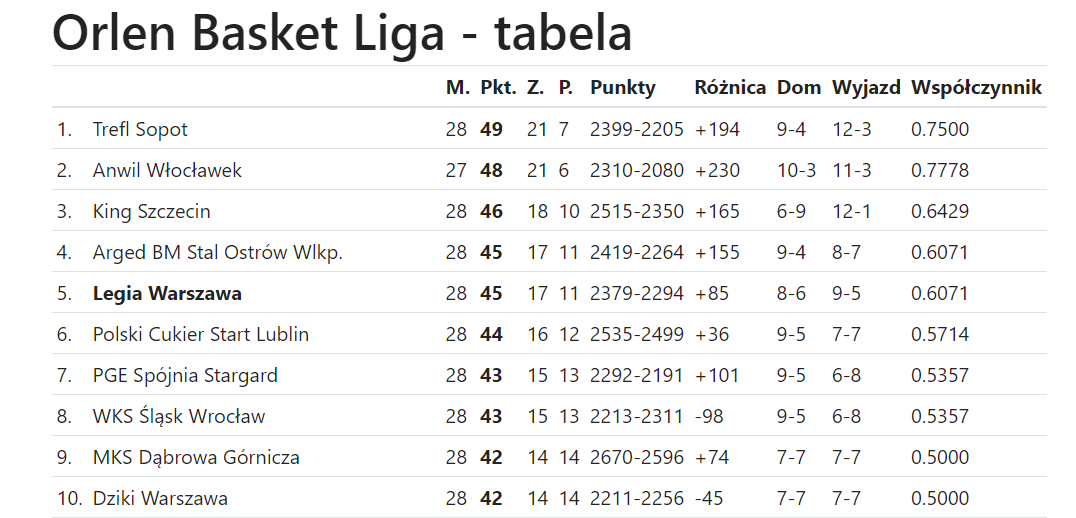
Task: Open MKS Dąbrowa Górnicza entry
Action: click(x=196, y=457)
